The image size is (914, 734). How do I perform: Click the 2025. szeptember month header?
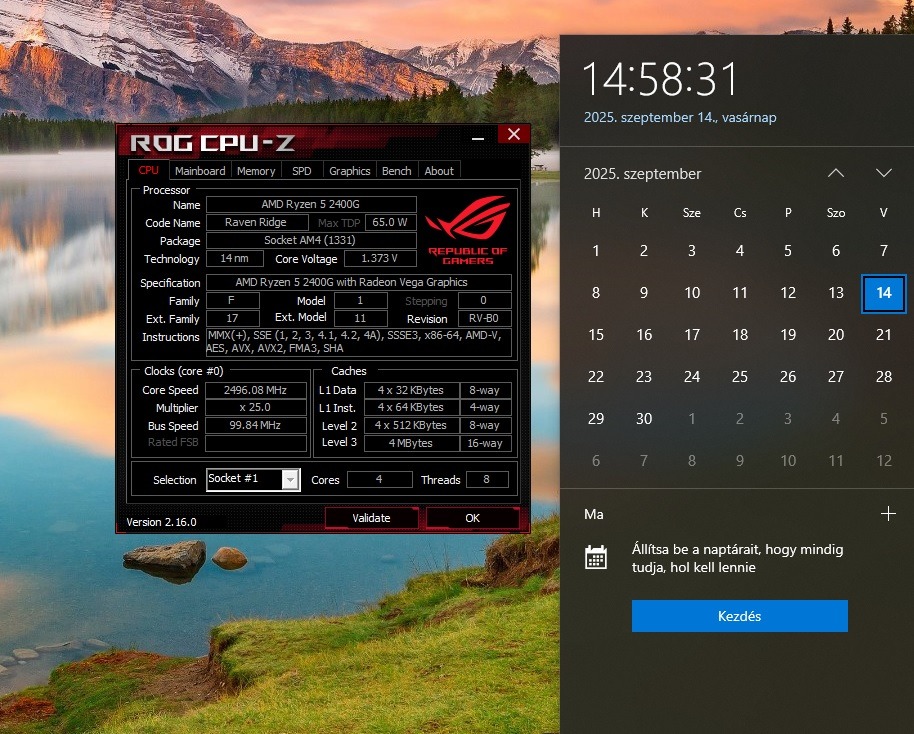pyautogui.click(x=642, y=174)
